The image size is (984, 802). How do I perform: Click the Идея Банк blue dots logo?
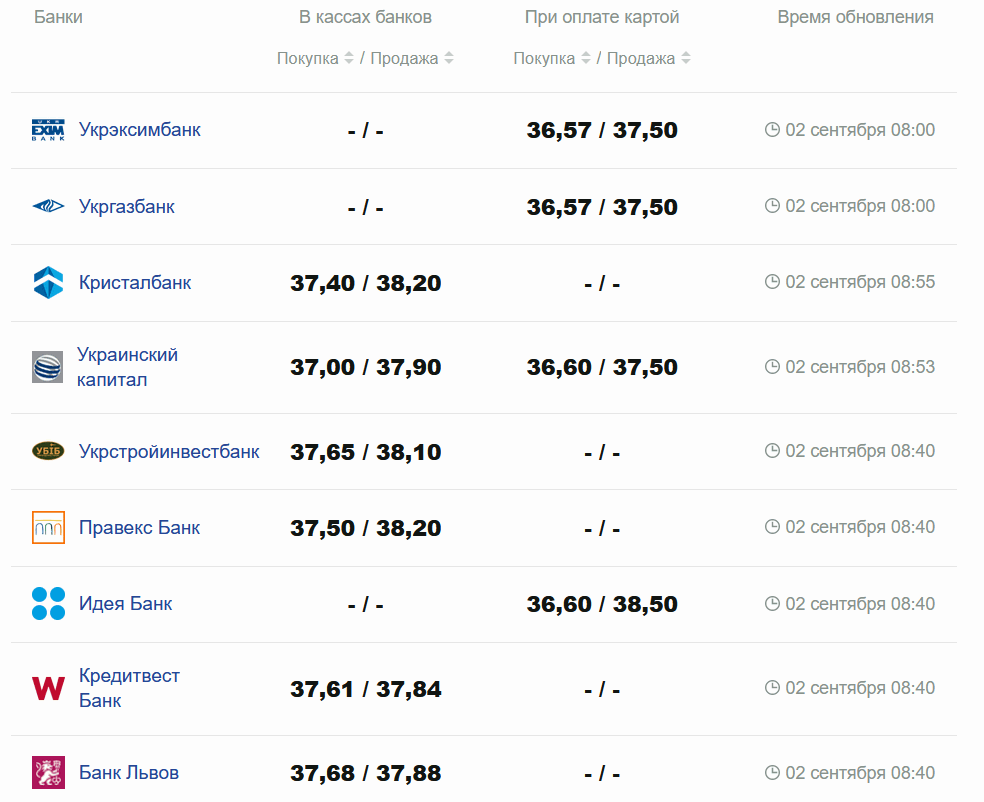tap(48, 604)
